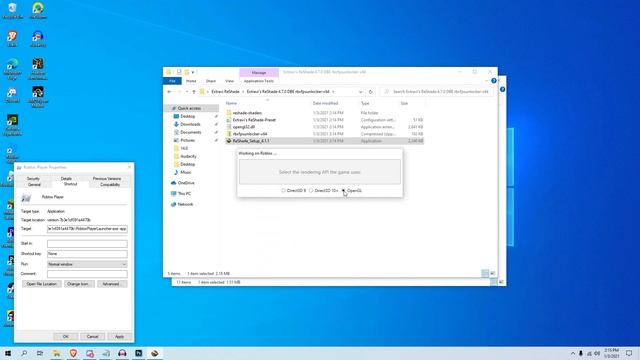Switch to Security tab in Properties
The image size is (640, 360).
(33, 179)
